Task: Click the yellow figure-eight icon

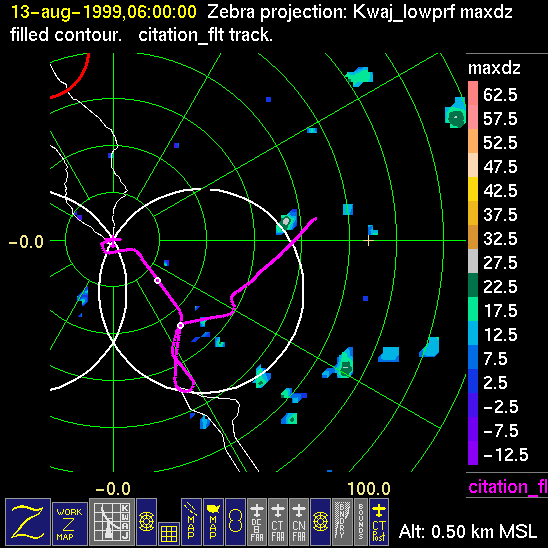Action: click(235, 522)
